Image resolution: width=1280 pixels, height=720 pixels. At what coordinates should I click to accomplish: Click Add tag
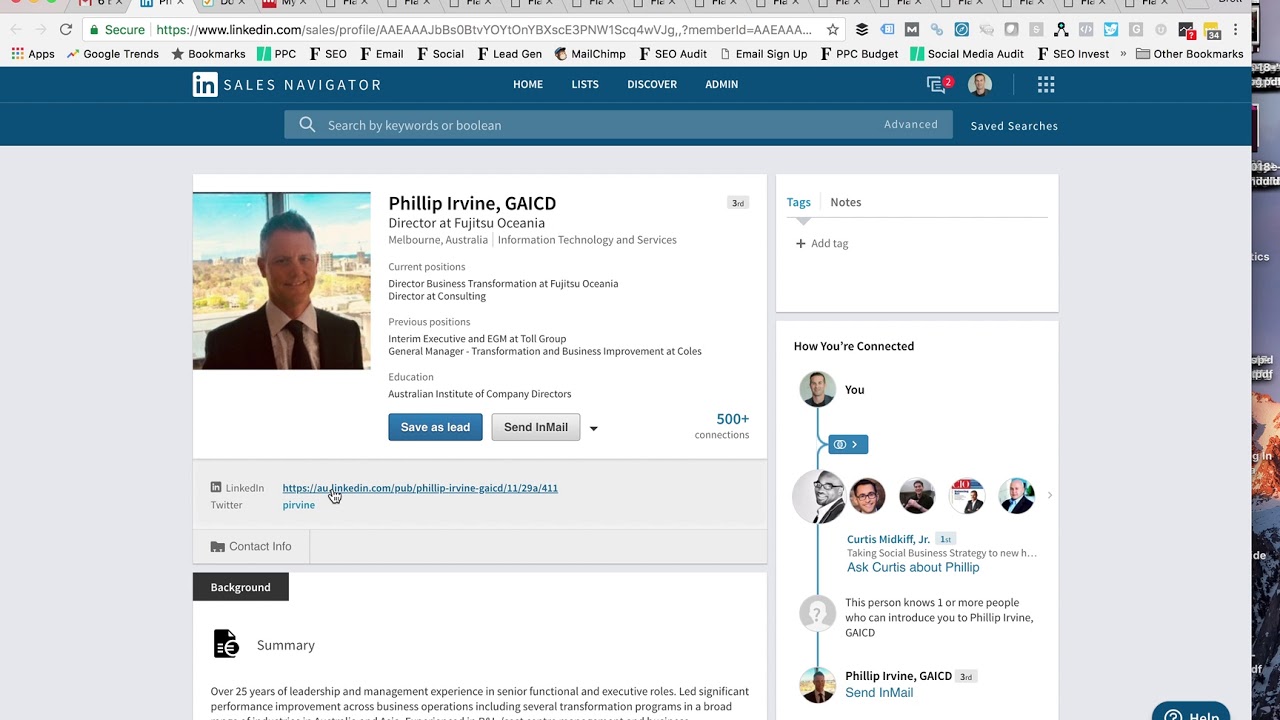[822, 243]
